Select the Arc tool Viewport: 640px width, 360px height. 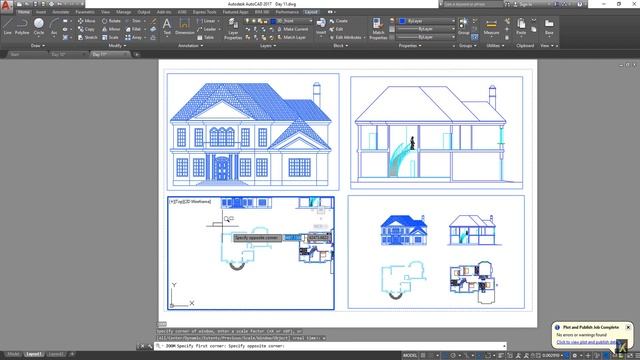pos(54,26)
